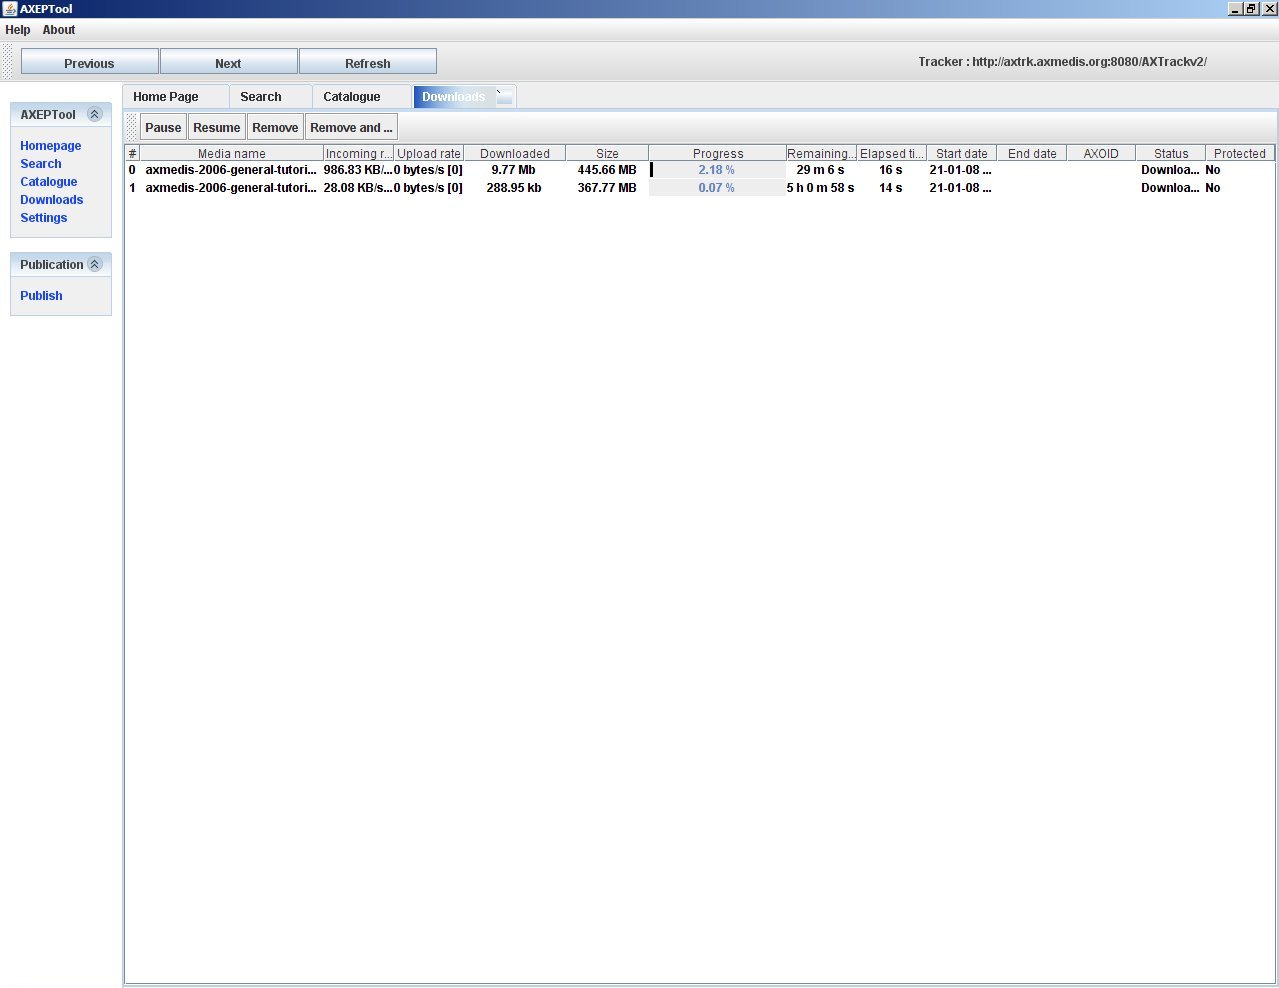
Task: Pause the selected download
Action: tap(162, 126)
